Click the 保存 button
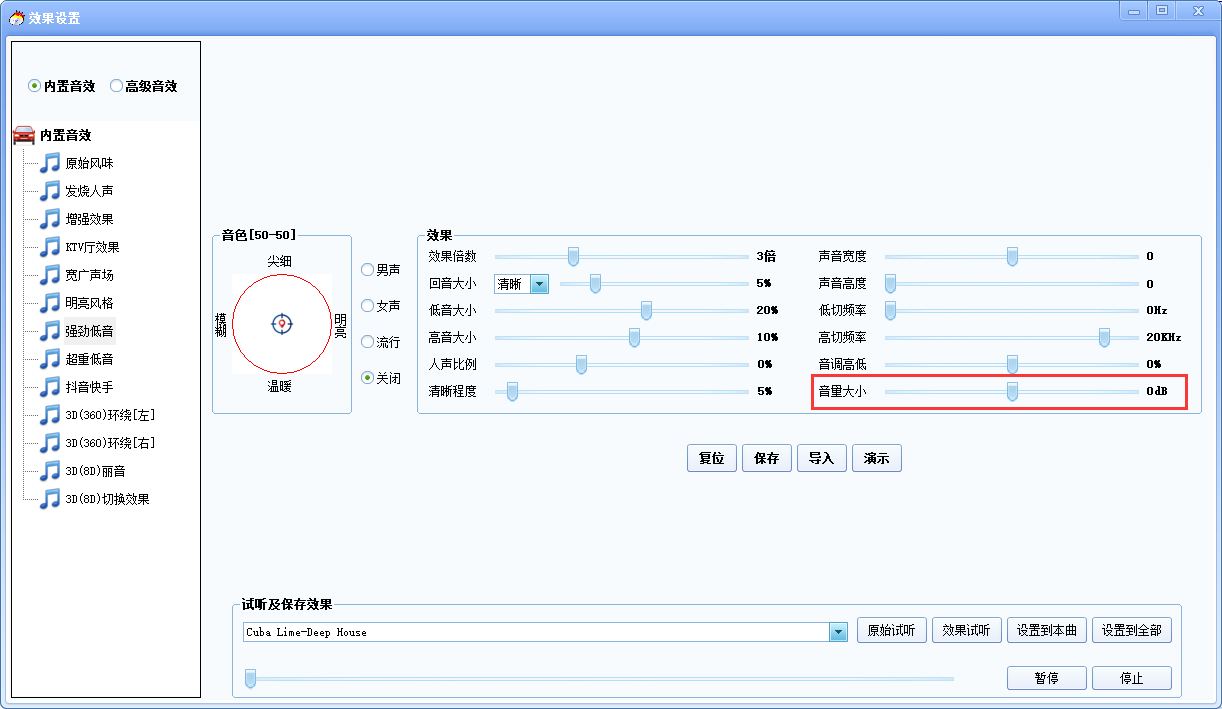Screen dimensions: 1222x709 [767, 458]
